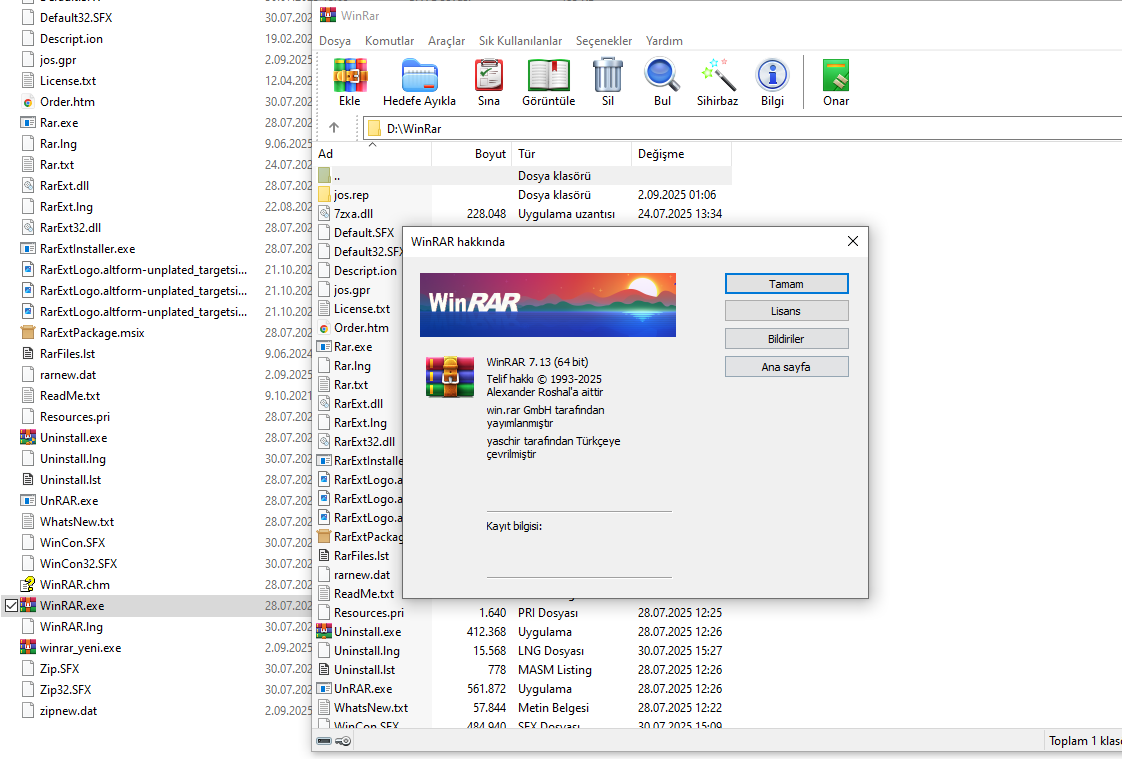
Task: Sort by the Değişme column header
Action: point(682,154)
